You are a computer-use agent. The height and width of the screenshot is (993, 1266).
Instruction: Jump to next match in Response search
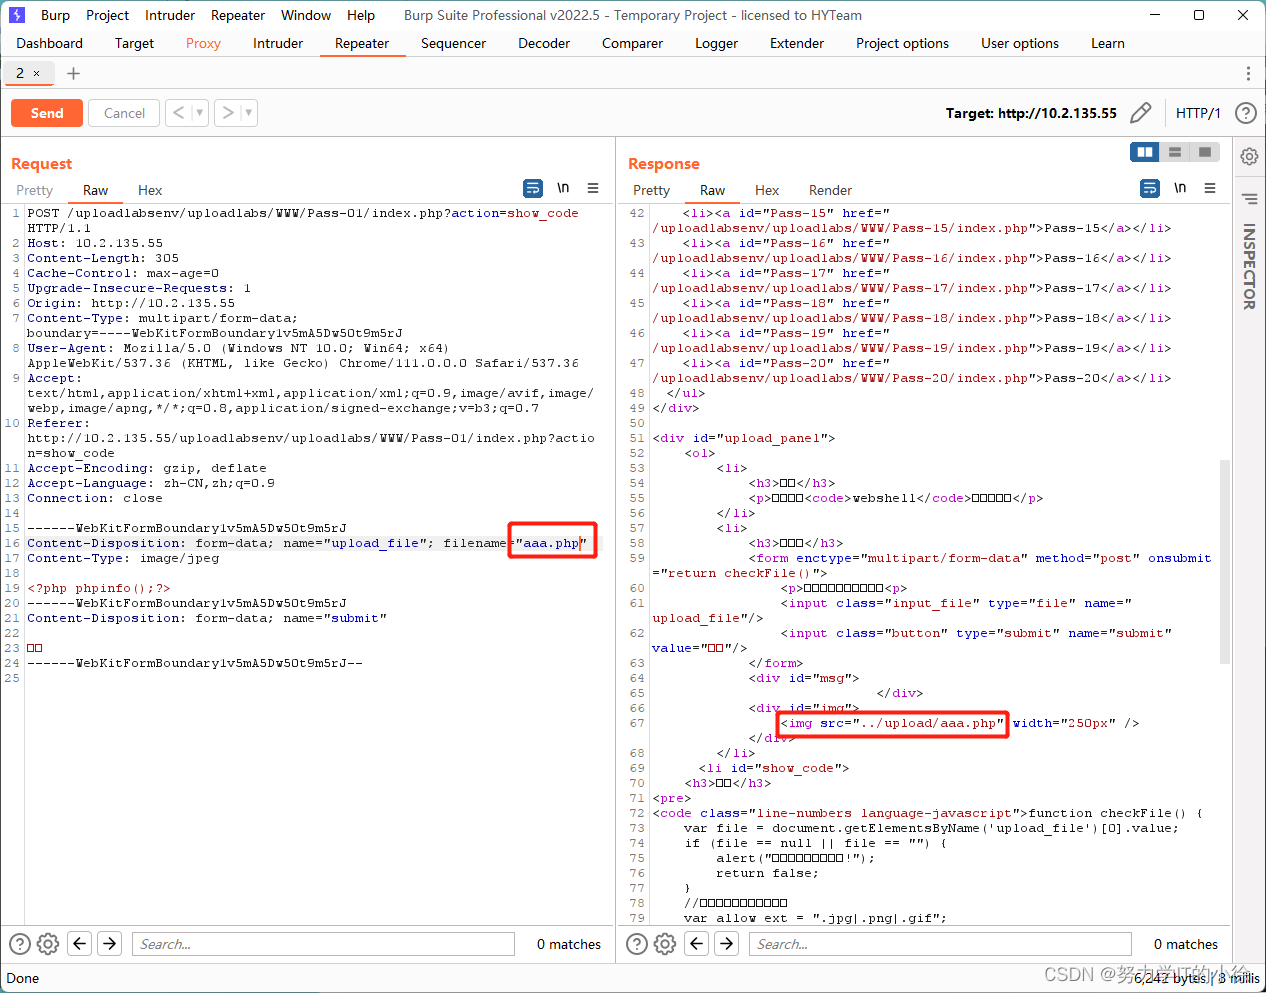(727, 943)
